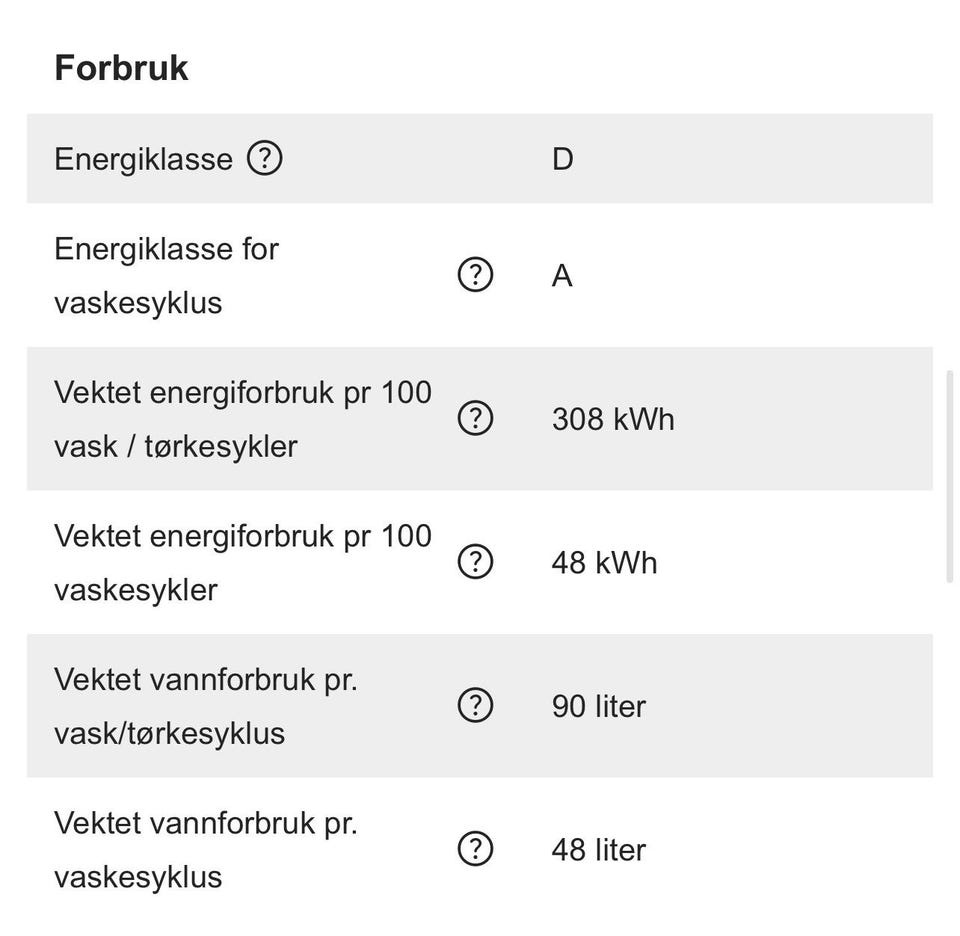Click the Forbruk section heading
The image size is (960, 936).
pos(121,68)
